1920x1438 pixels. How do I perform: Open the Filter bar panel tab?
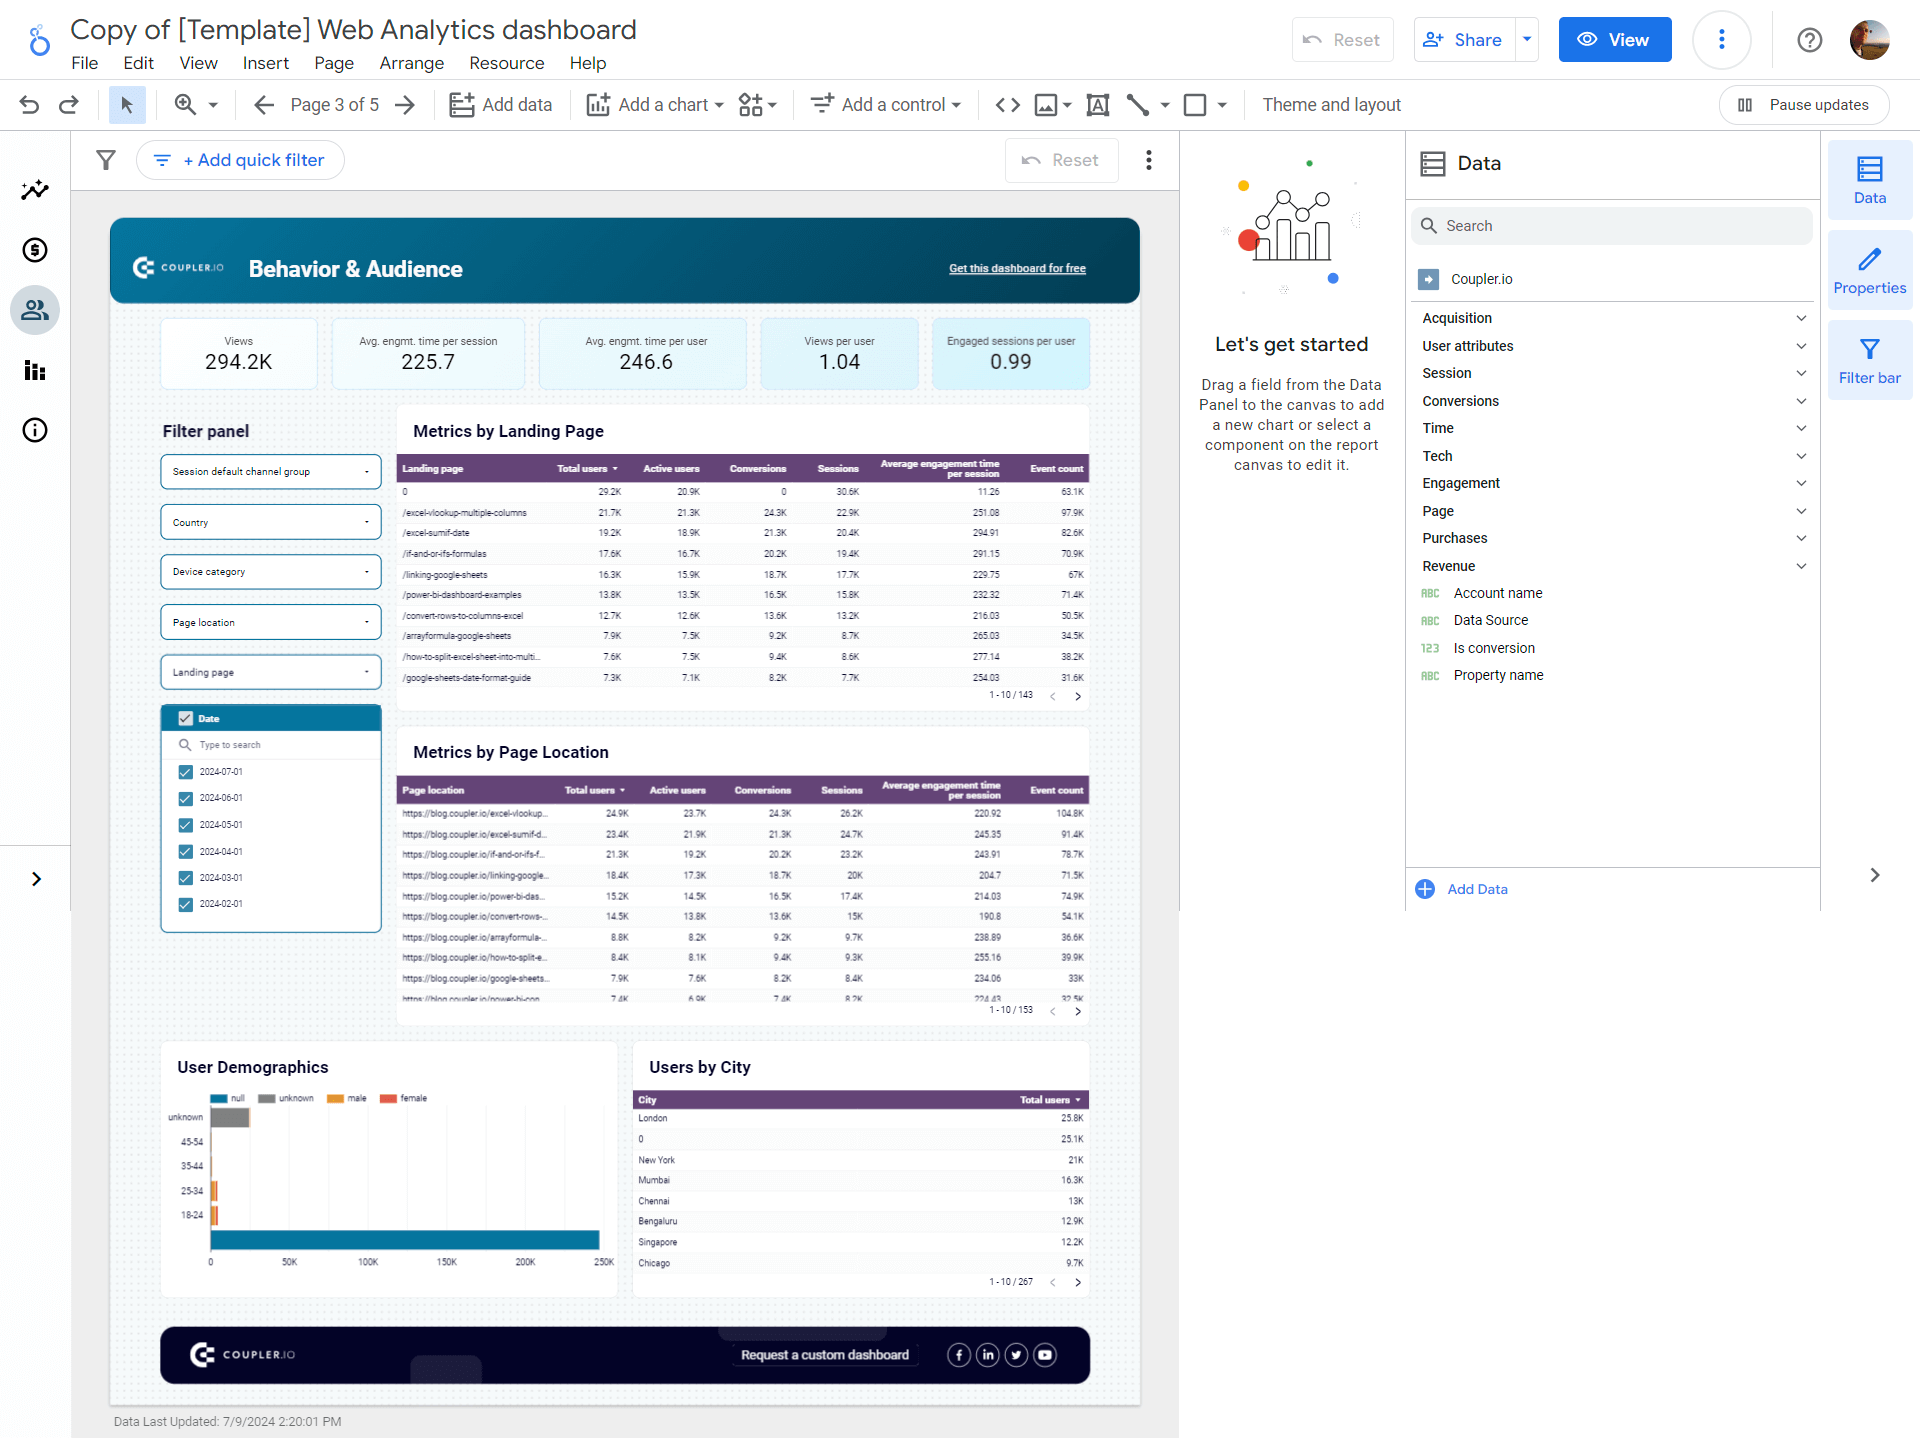pyautogui.click(x=1870, y=360)
